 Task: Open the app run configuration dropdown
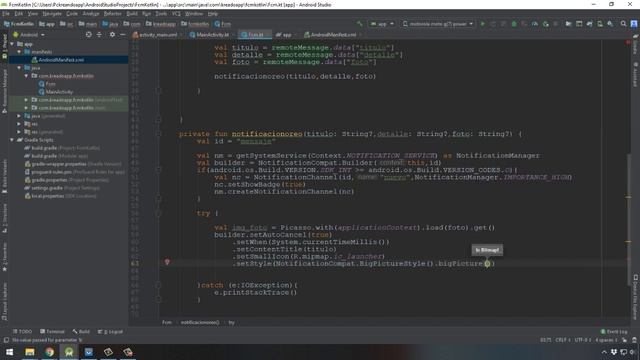[382, 24]
